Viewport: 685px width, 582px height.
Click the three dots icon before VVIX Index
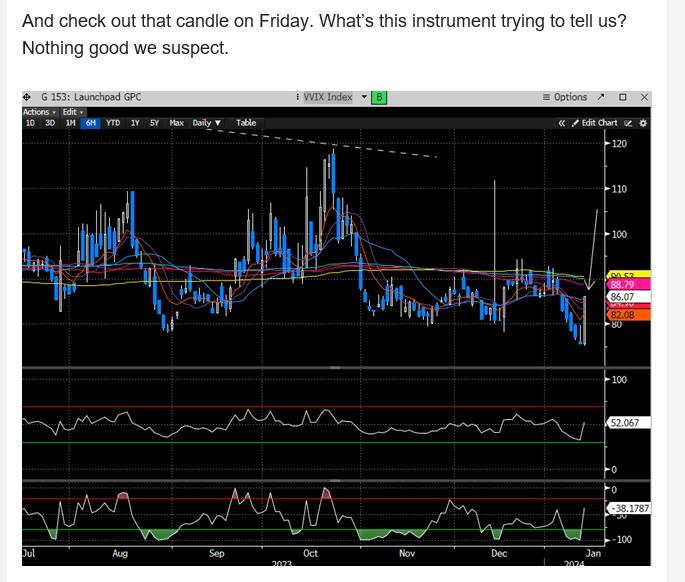pyautogui.click(x=298, y=97)
